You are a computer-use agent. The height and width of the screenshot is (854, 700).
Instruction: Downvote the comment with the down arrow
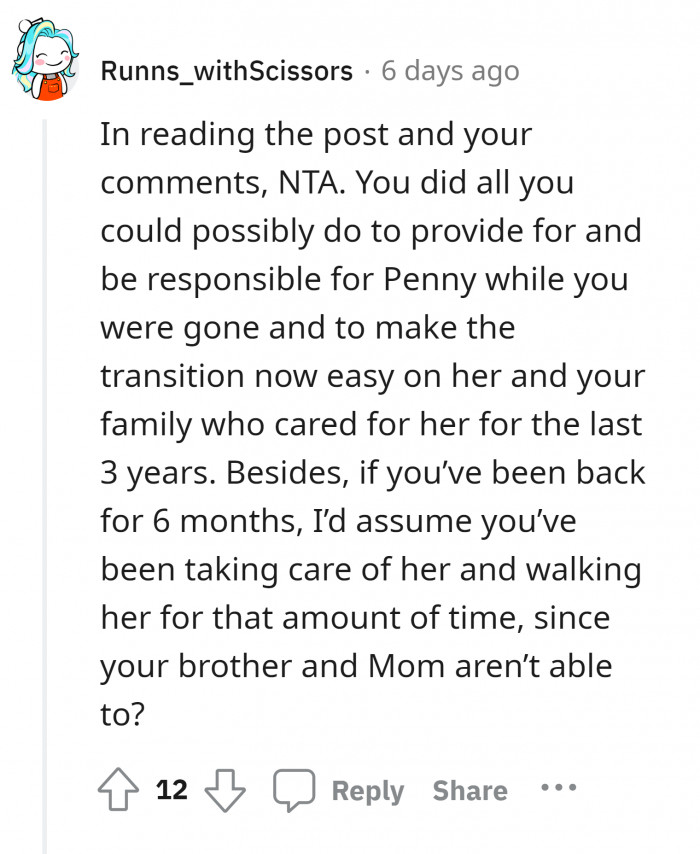227,790
